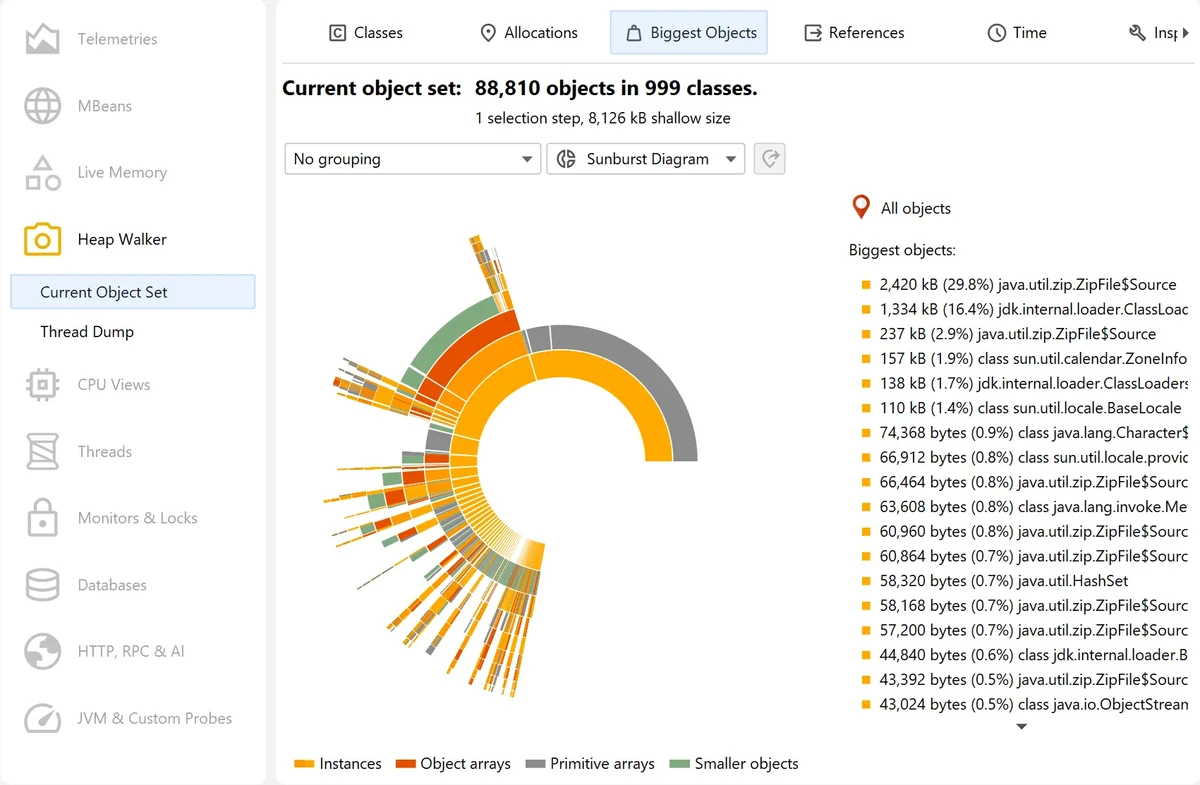
Task: Click the CPU Views chip icon
Action: [43, 384]
